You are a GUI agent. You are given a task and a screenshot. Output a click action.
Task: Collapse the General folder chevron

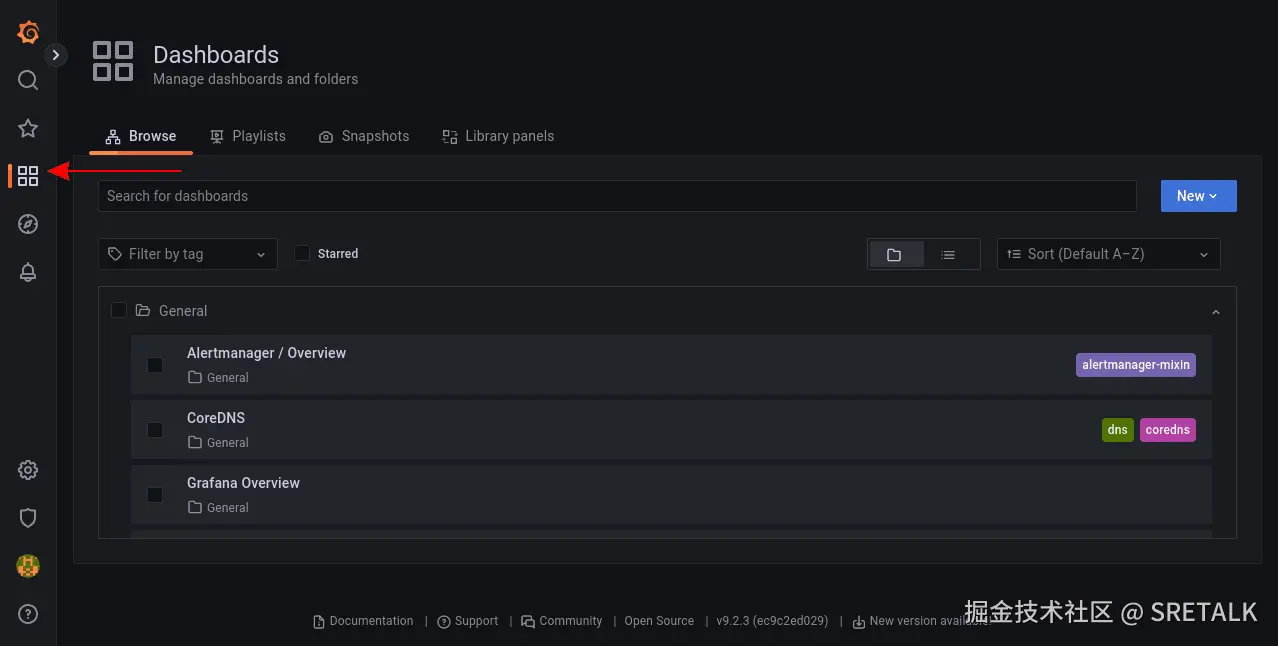point(1216,312)
